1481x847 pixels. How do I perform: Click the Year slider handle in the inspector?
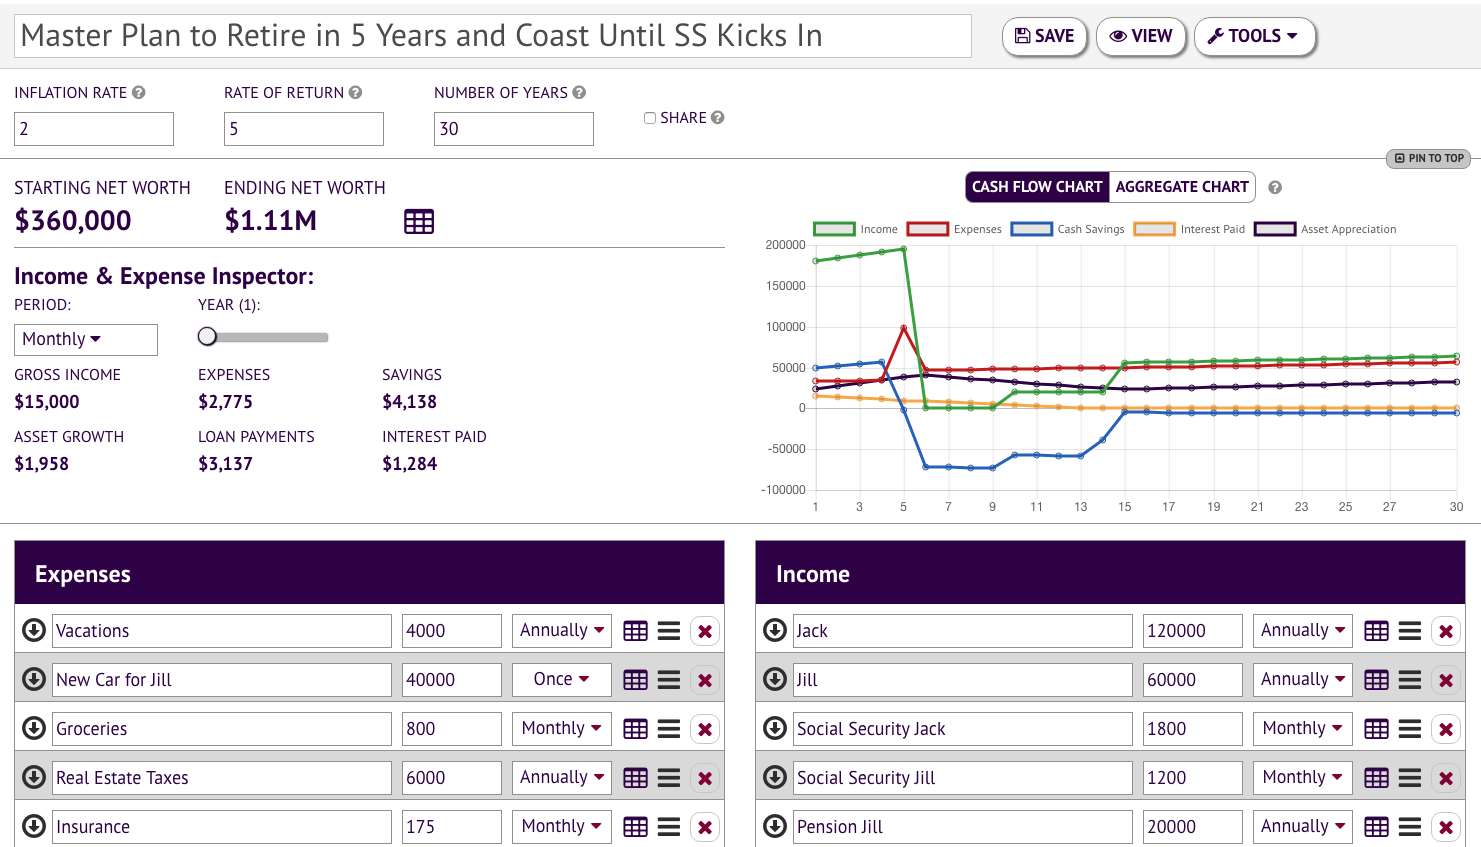207,336
